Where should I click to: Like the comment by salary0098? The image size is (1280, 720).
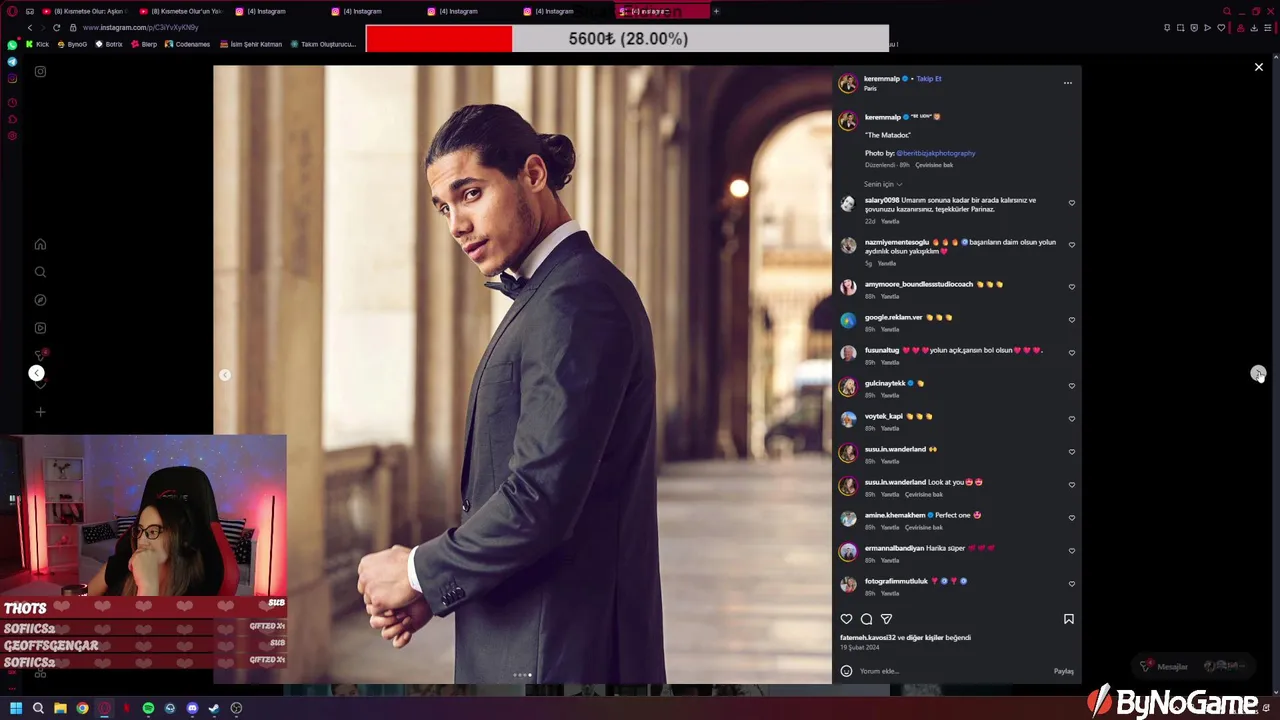(x=1072, y=203)
